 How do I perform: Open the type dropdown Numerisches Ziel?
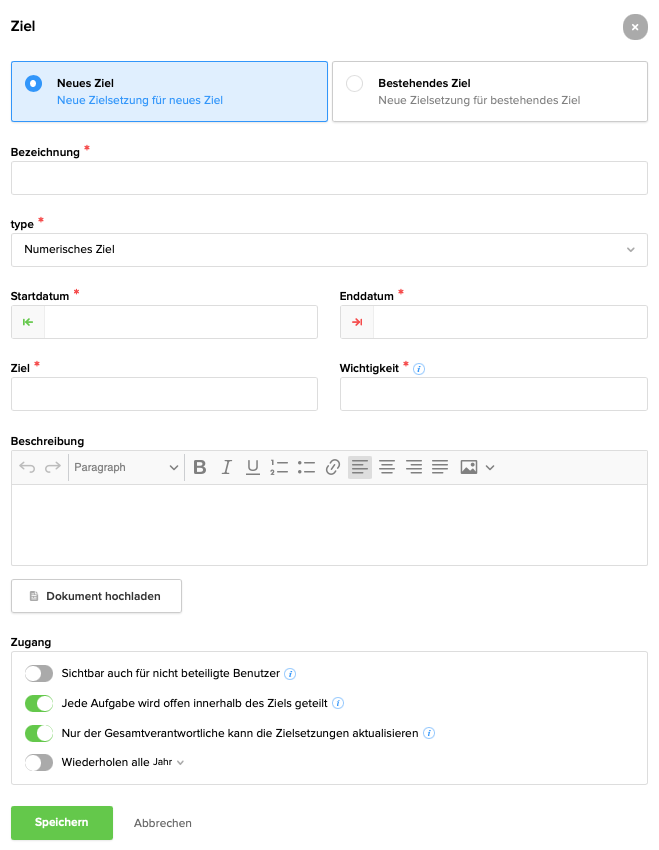tap(329, 250)
